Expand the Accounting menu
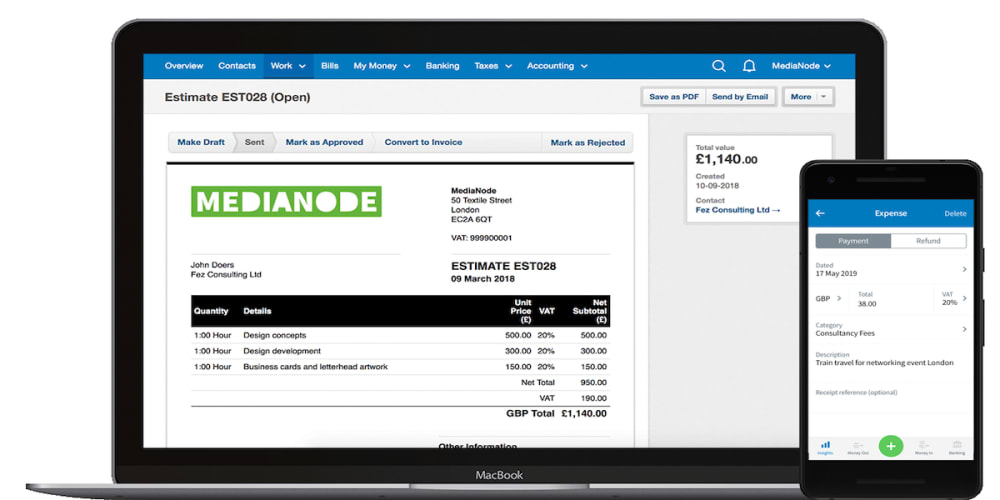1000x500 pixels. point(557,66)
